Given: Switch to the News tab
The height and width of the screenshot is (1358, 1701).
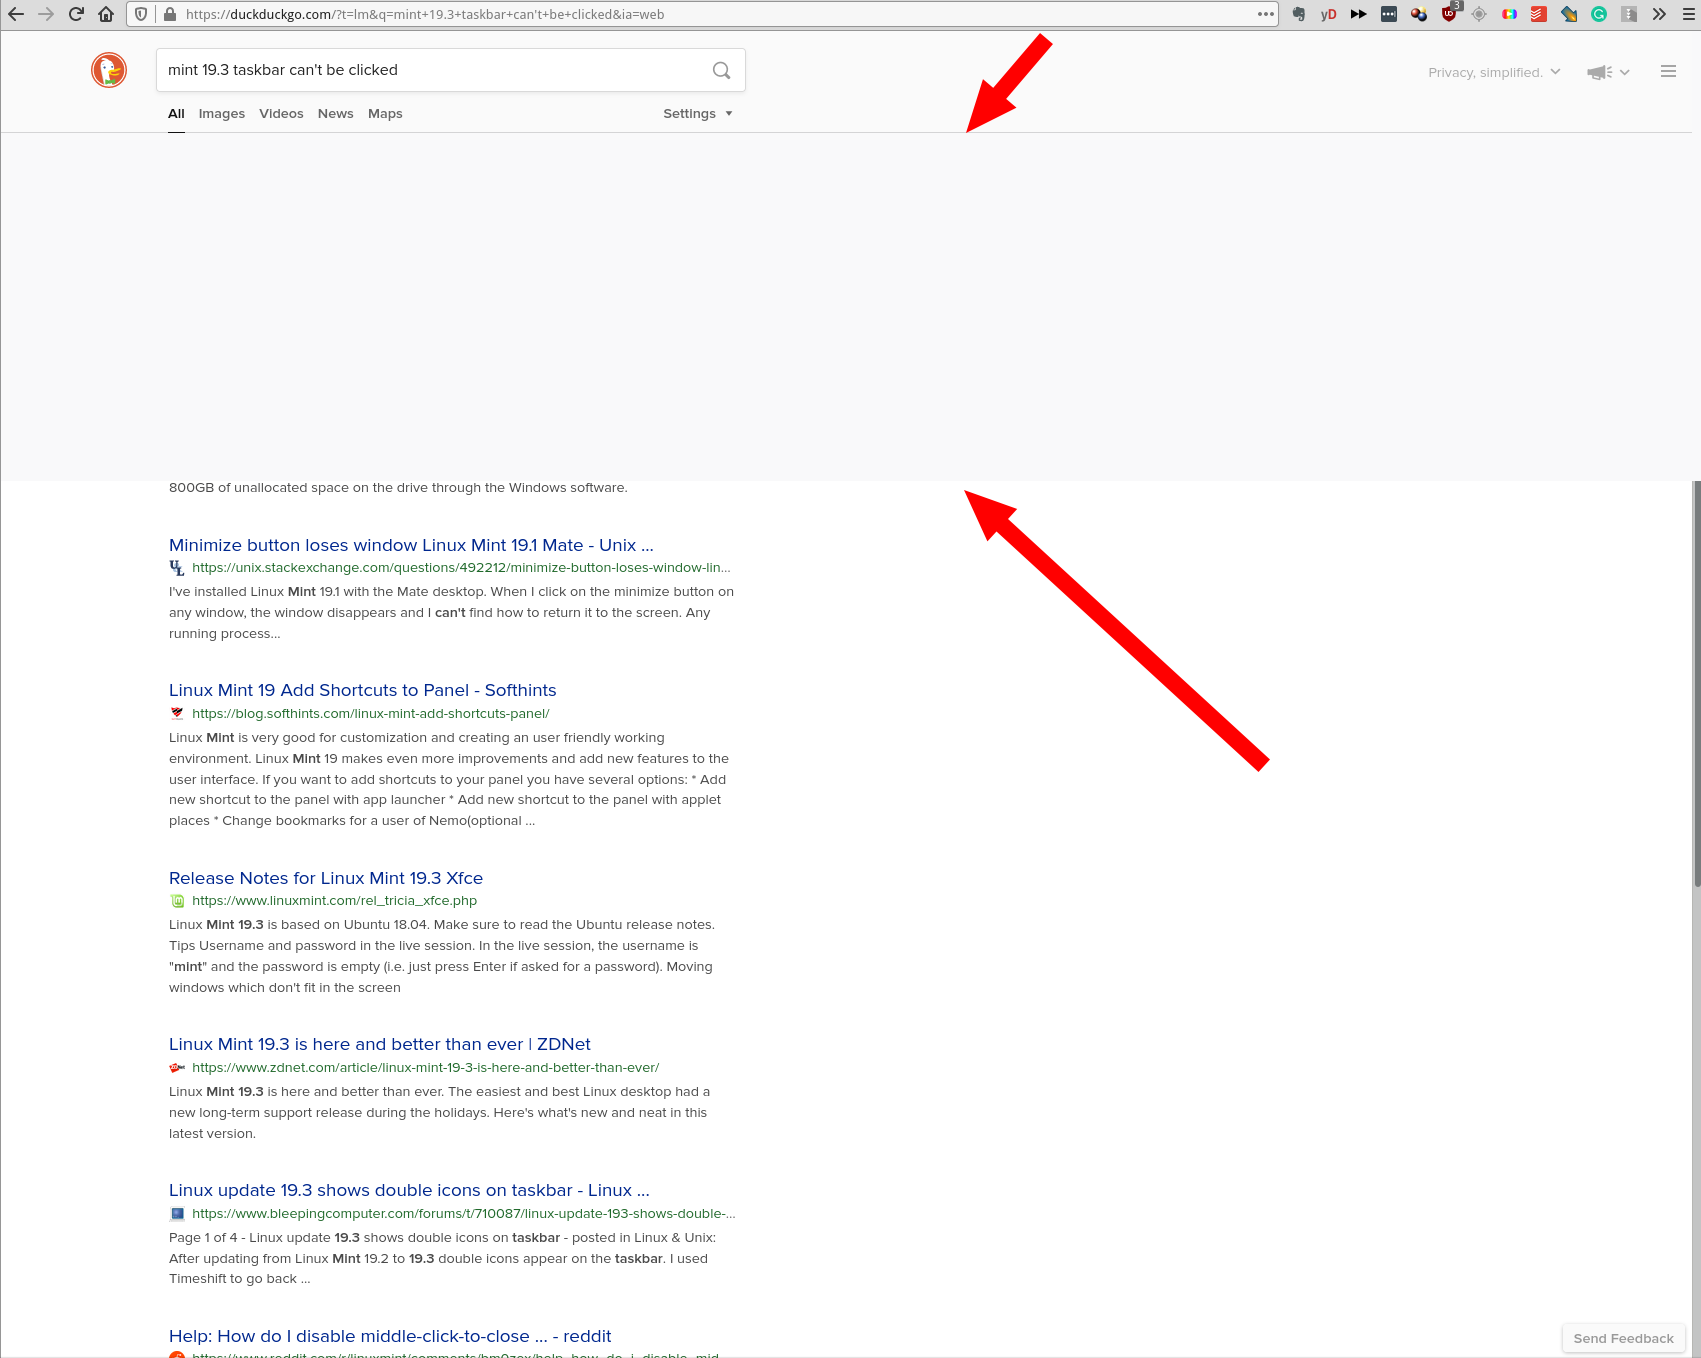Looking at the screenshot, I should tap(336, 114).
